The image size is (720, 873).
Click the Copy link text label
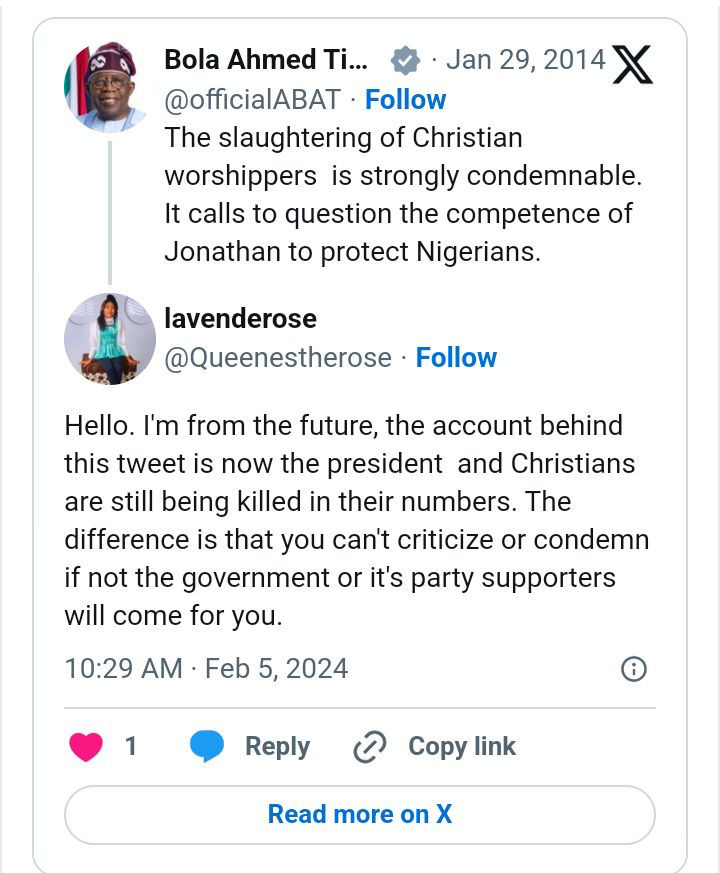point(462,747)
